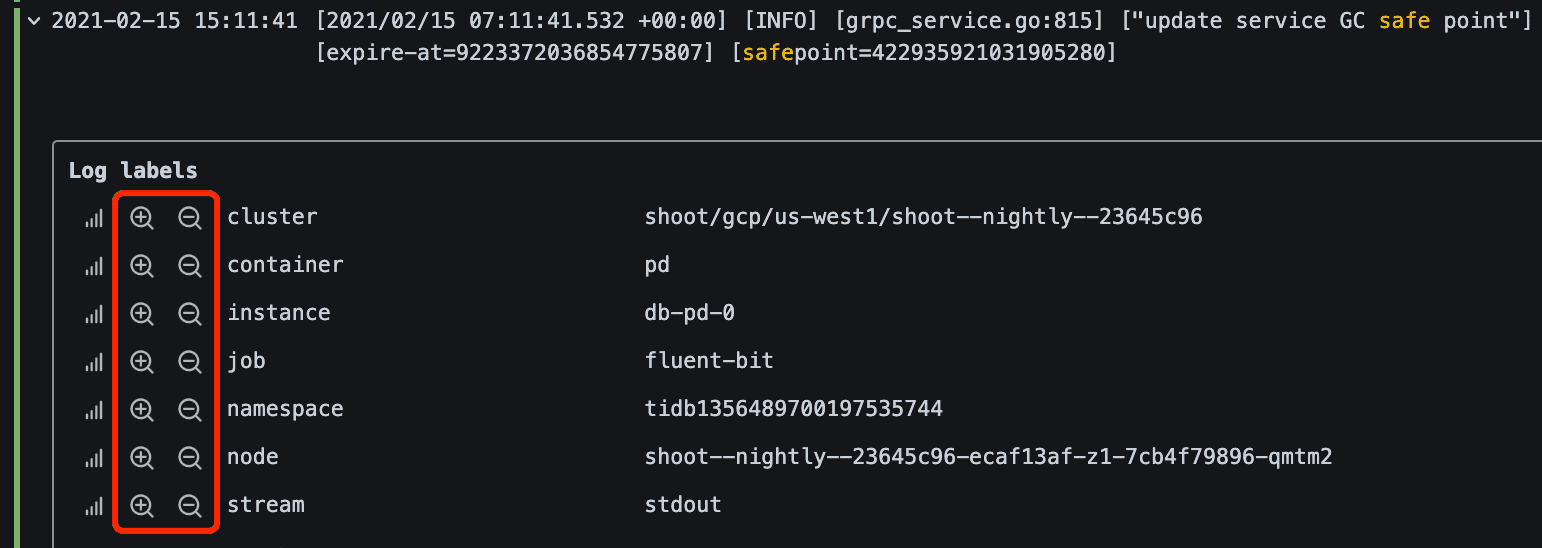Filter out instance db-pd-0 value
Viewport: 1542px width, 548px height.
pos(189,314)
